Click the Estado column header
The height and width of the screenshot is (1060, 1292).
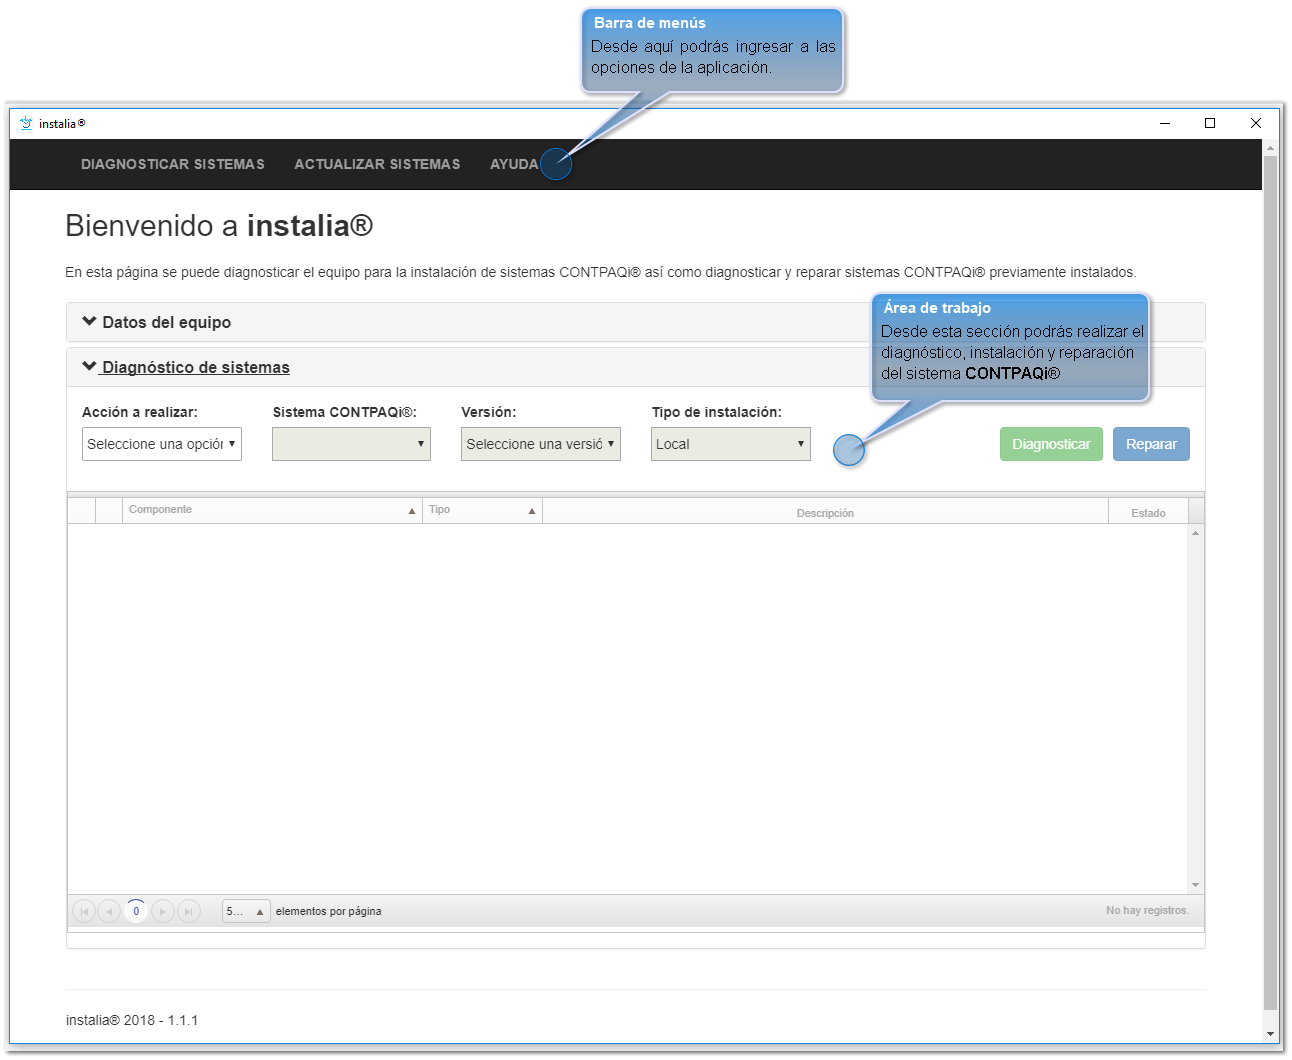click(1148, 512)
